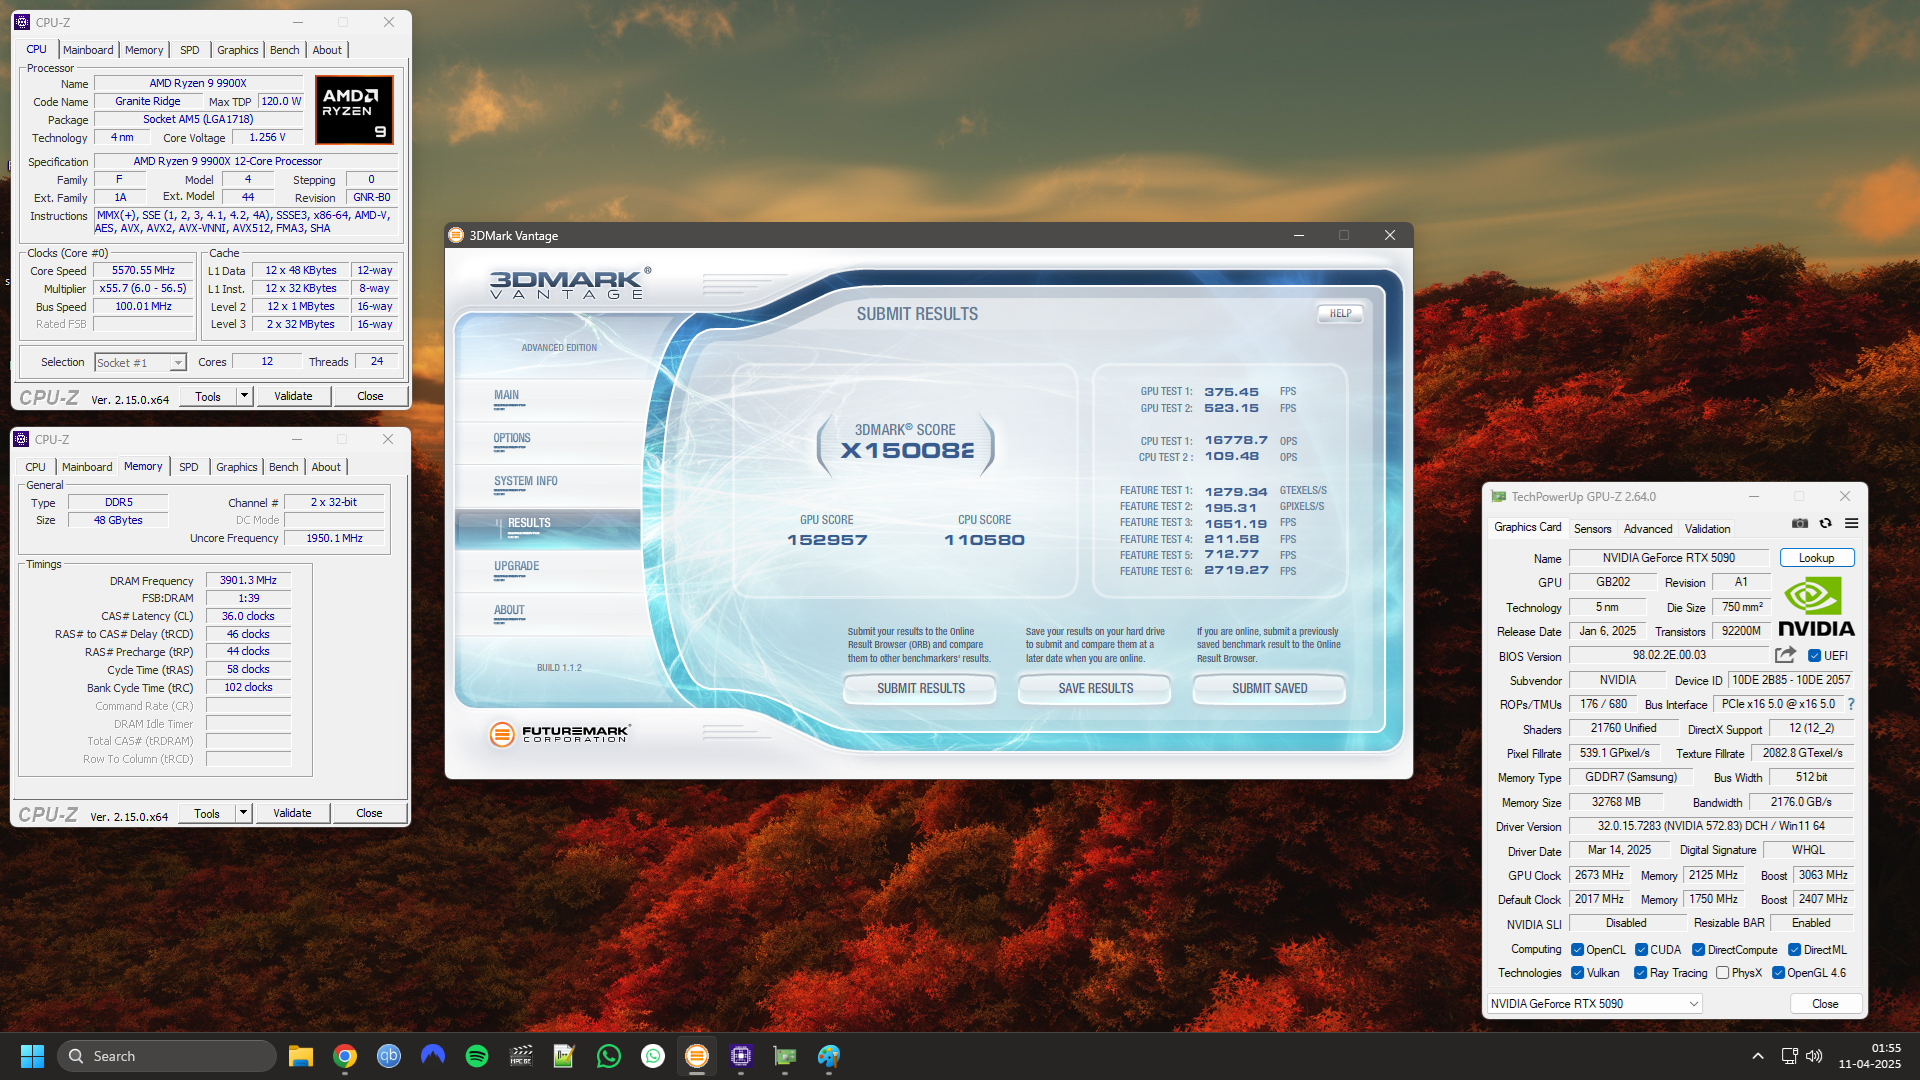Open the green WhatsApp taskbar icon
This screenshot has height=1080, width=1920.
(x=609, y=1056)
